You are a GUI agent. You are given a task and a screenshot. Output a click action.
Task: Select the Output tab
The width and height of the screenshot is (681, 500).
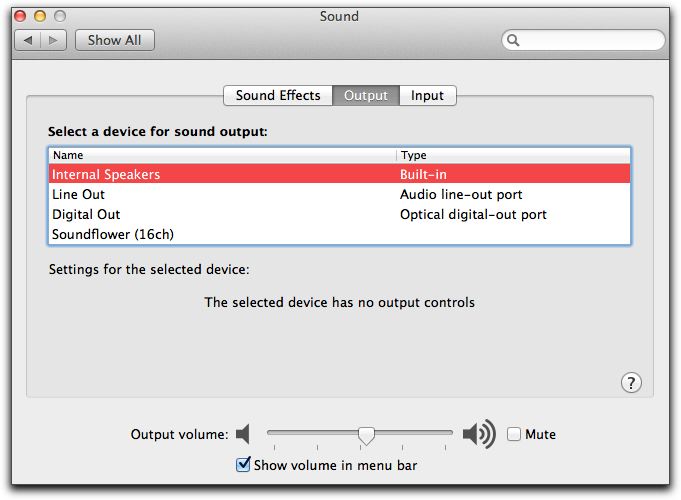[x=366, y=96]
